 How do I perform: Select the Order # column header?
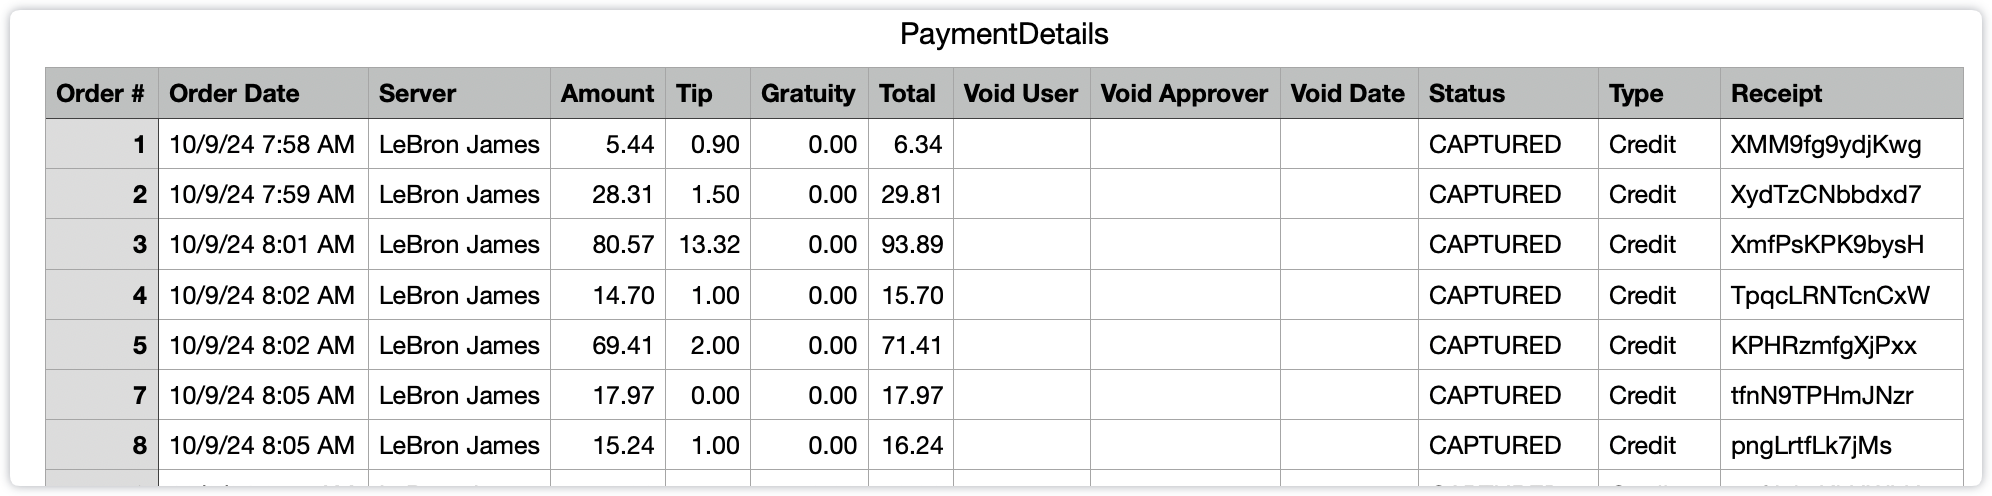point(101,94)
